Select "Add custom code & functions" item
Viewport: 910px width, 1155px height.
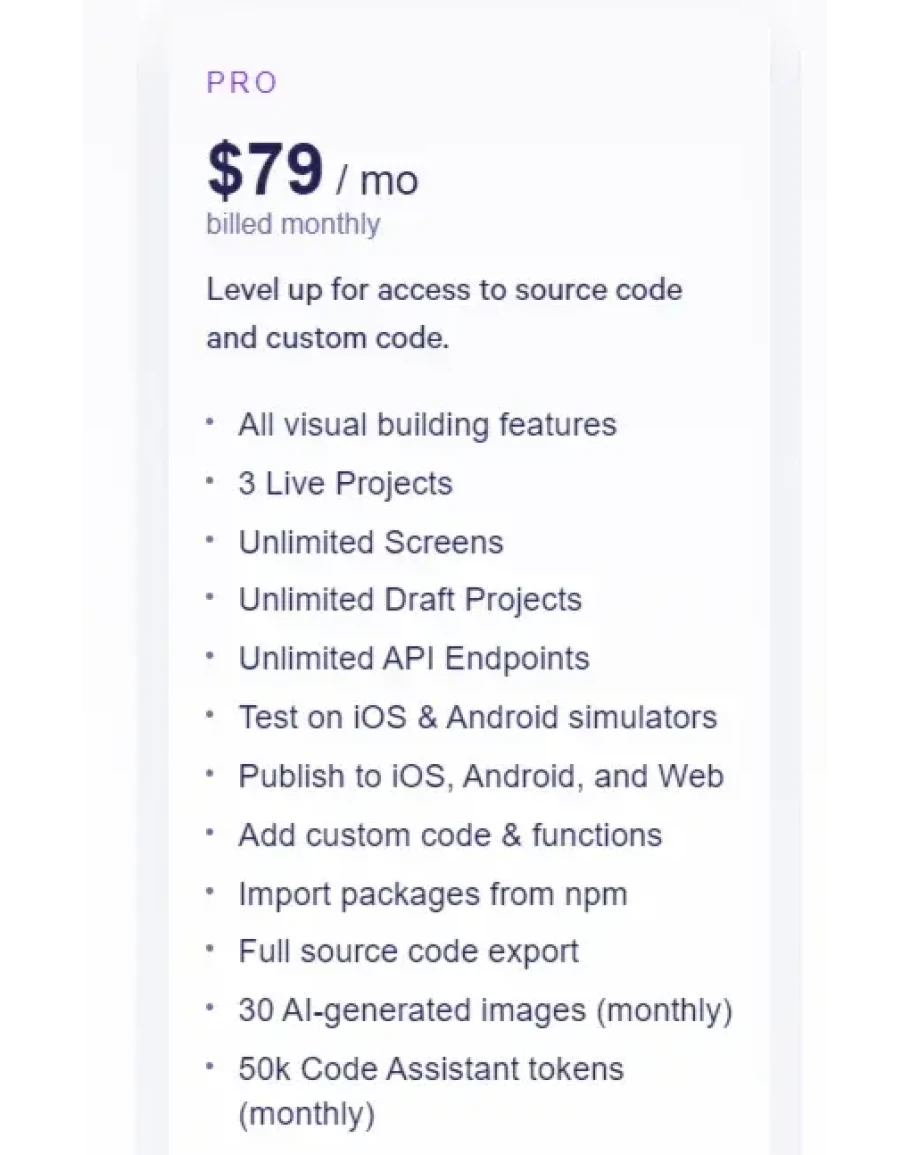[450, 835]
